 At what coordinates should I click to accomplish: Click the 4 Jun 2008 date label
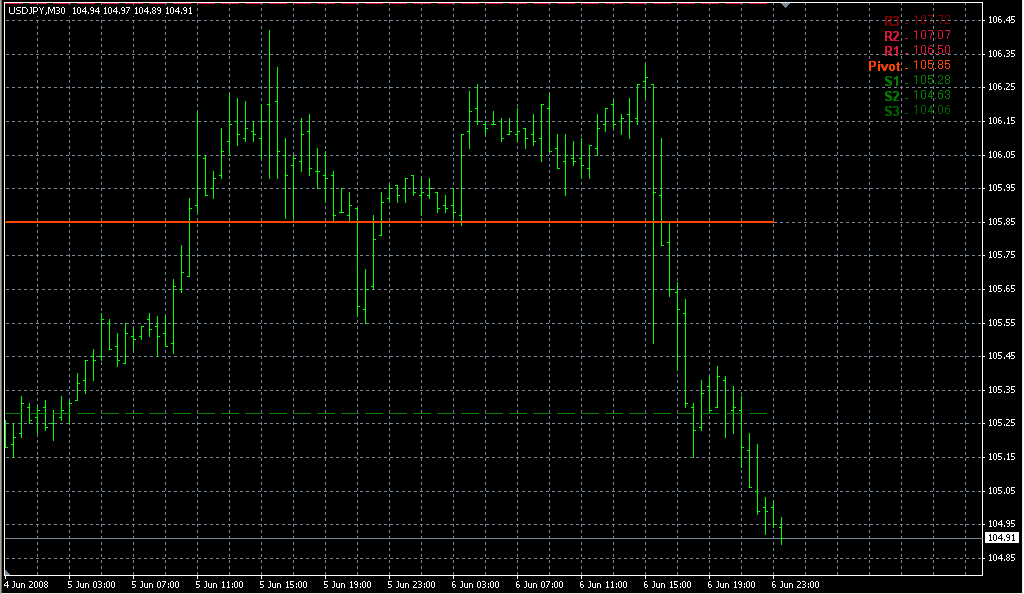point(26,583)
